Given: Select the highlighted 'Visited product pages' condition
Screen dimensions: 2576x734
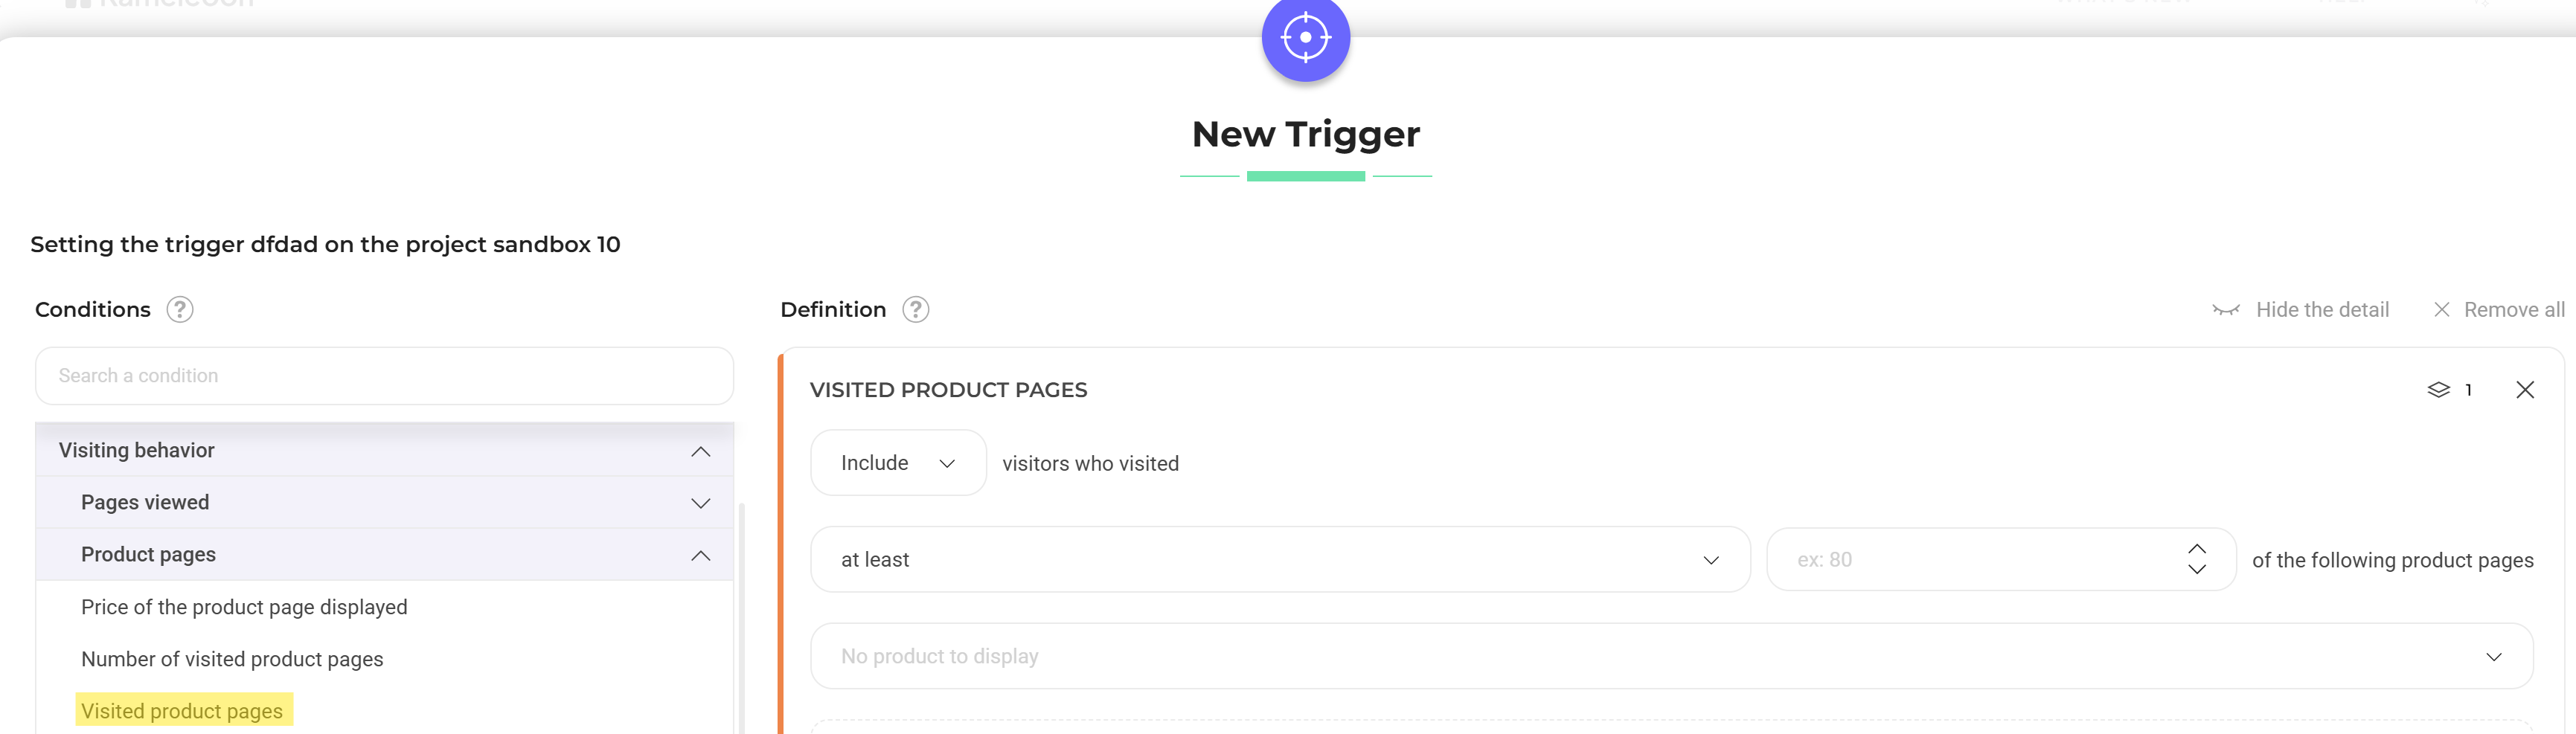Looking at the screenshot, I should click(182, 711).
